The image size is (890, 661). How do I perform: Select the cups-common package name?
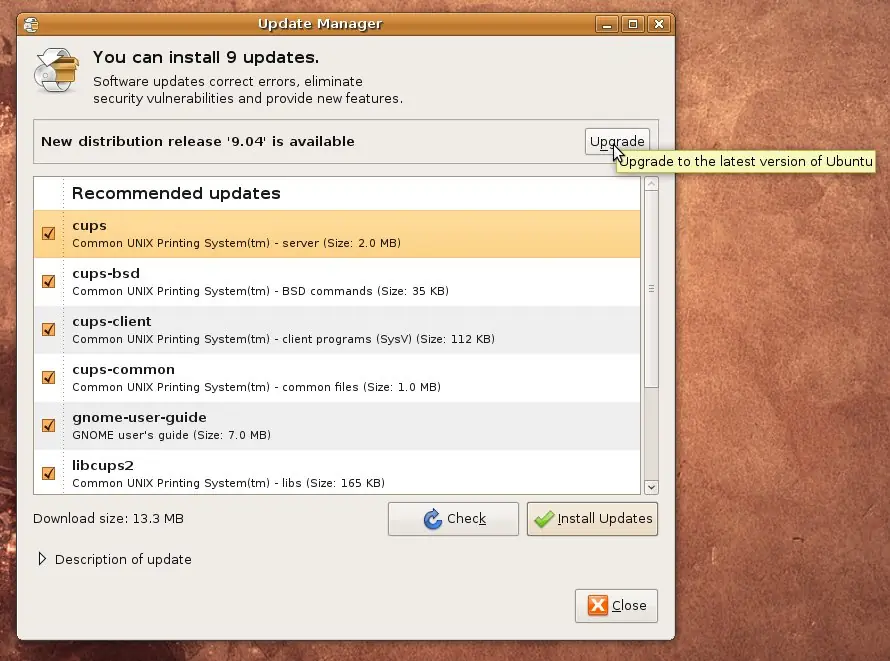coord(123,369)
